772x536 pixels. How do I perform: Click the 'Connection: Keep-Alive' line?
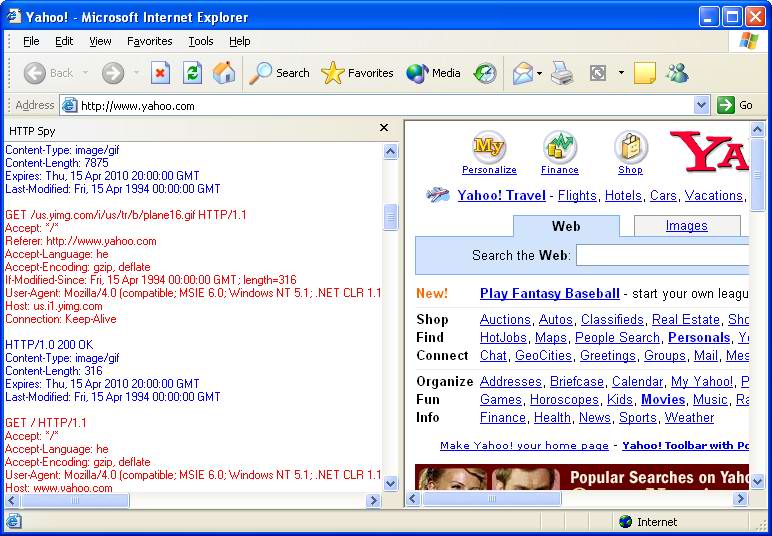61,319
